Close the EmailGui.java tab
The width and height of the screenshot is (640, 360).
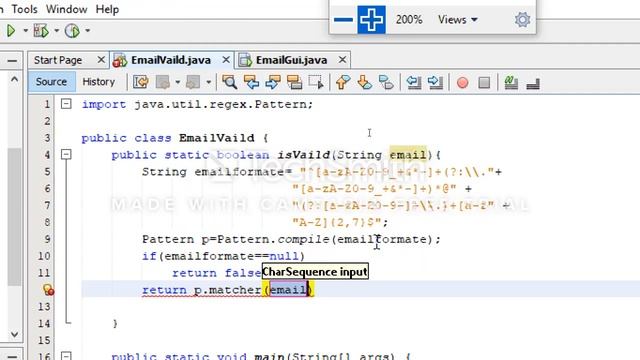tap(342, 60)
